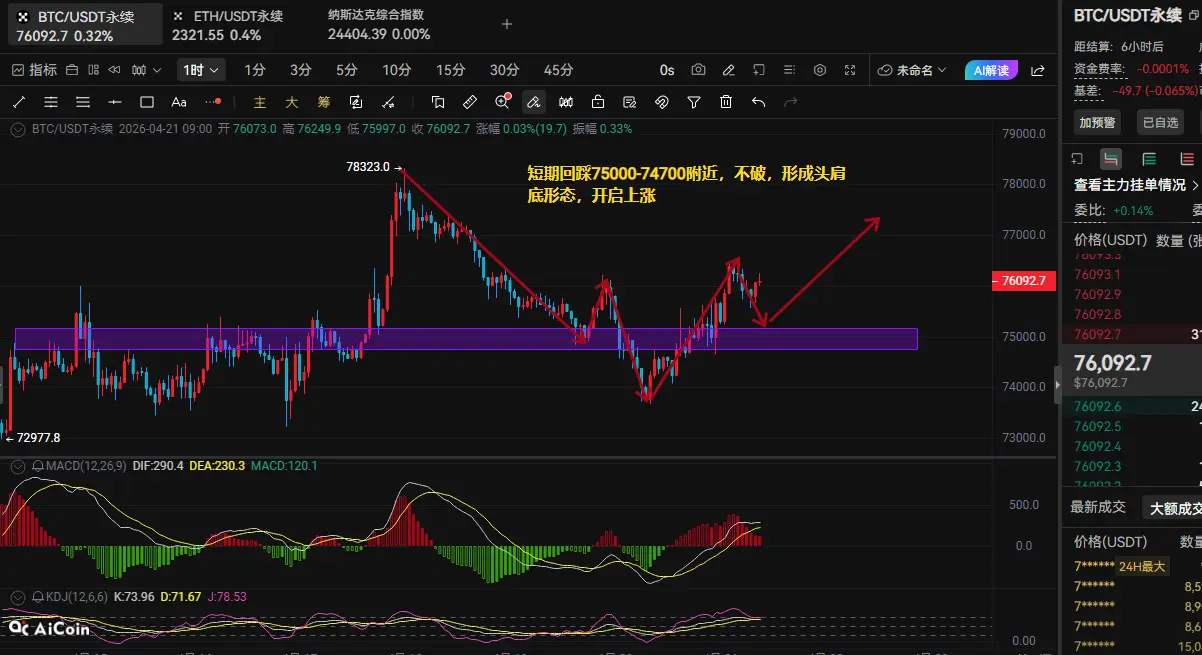
Task: Select the three plain horizontal lines tool
Action: click(x=83, y=101)
